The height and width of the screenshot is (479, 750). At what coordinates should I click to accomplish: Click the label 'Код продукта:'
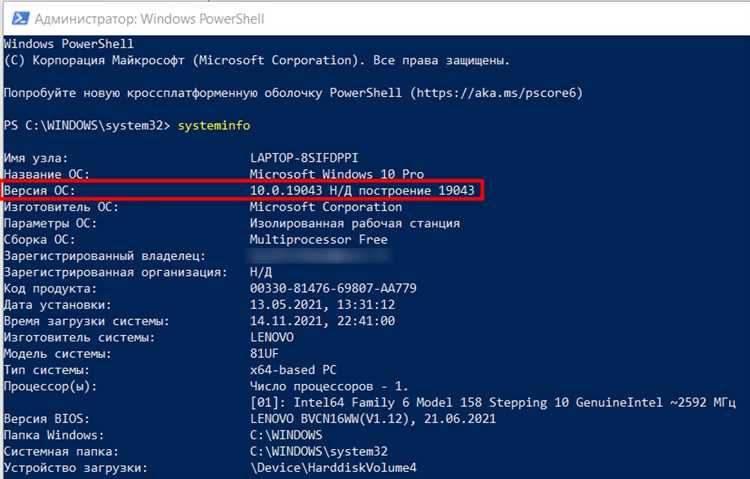click(50, 288)
